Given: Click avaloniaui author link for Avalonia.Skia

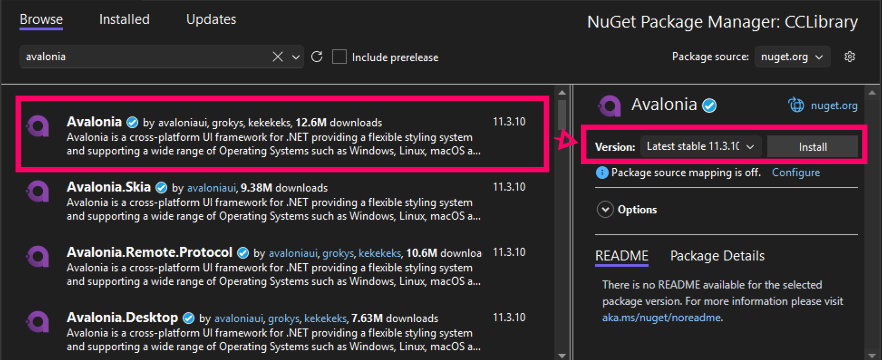Looking at the screenshot, I should point(213,187).
